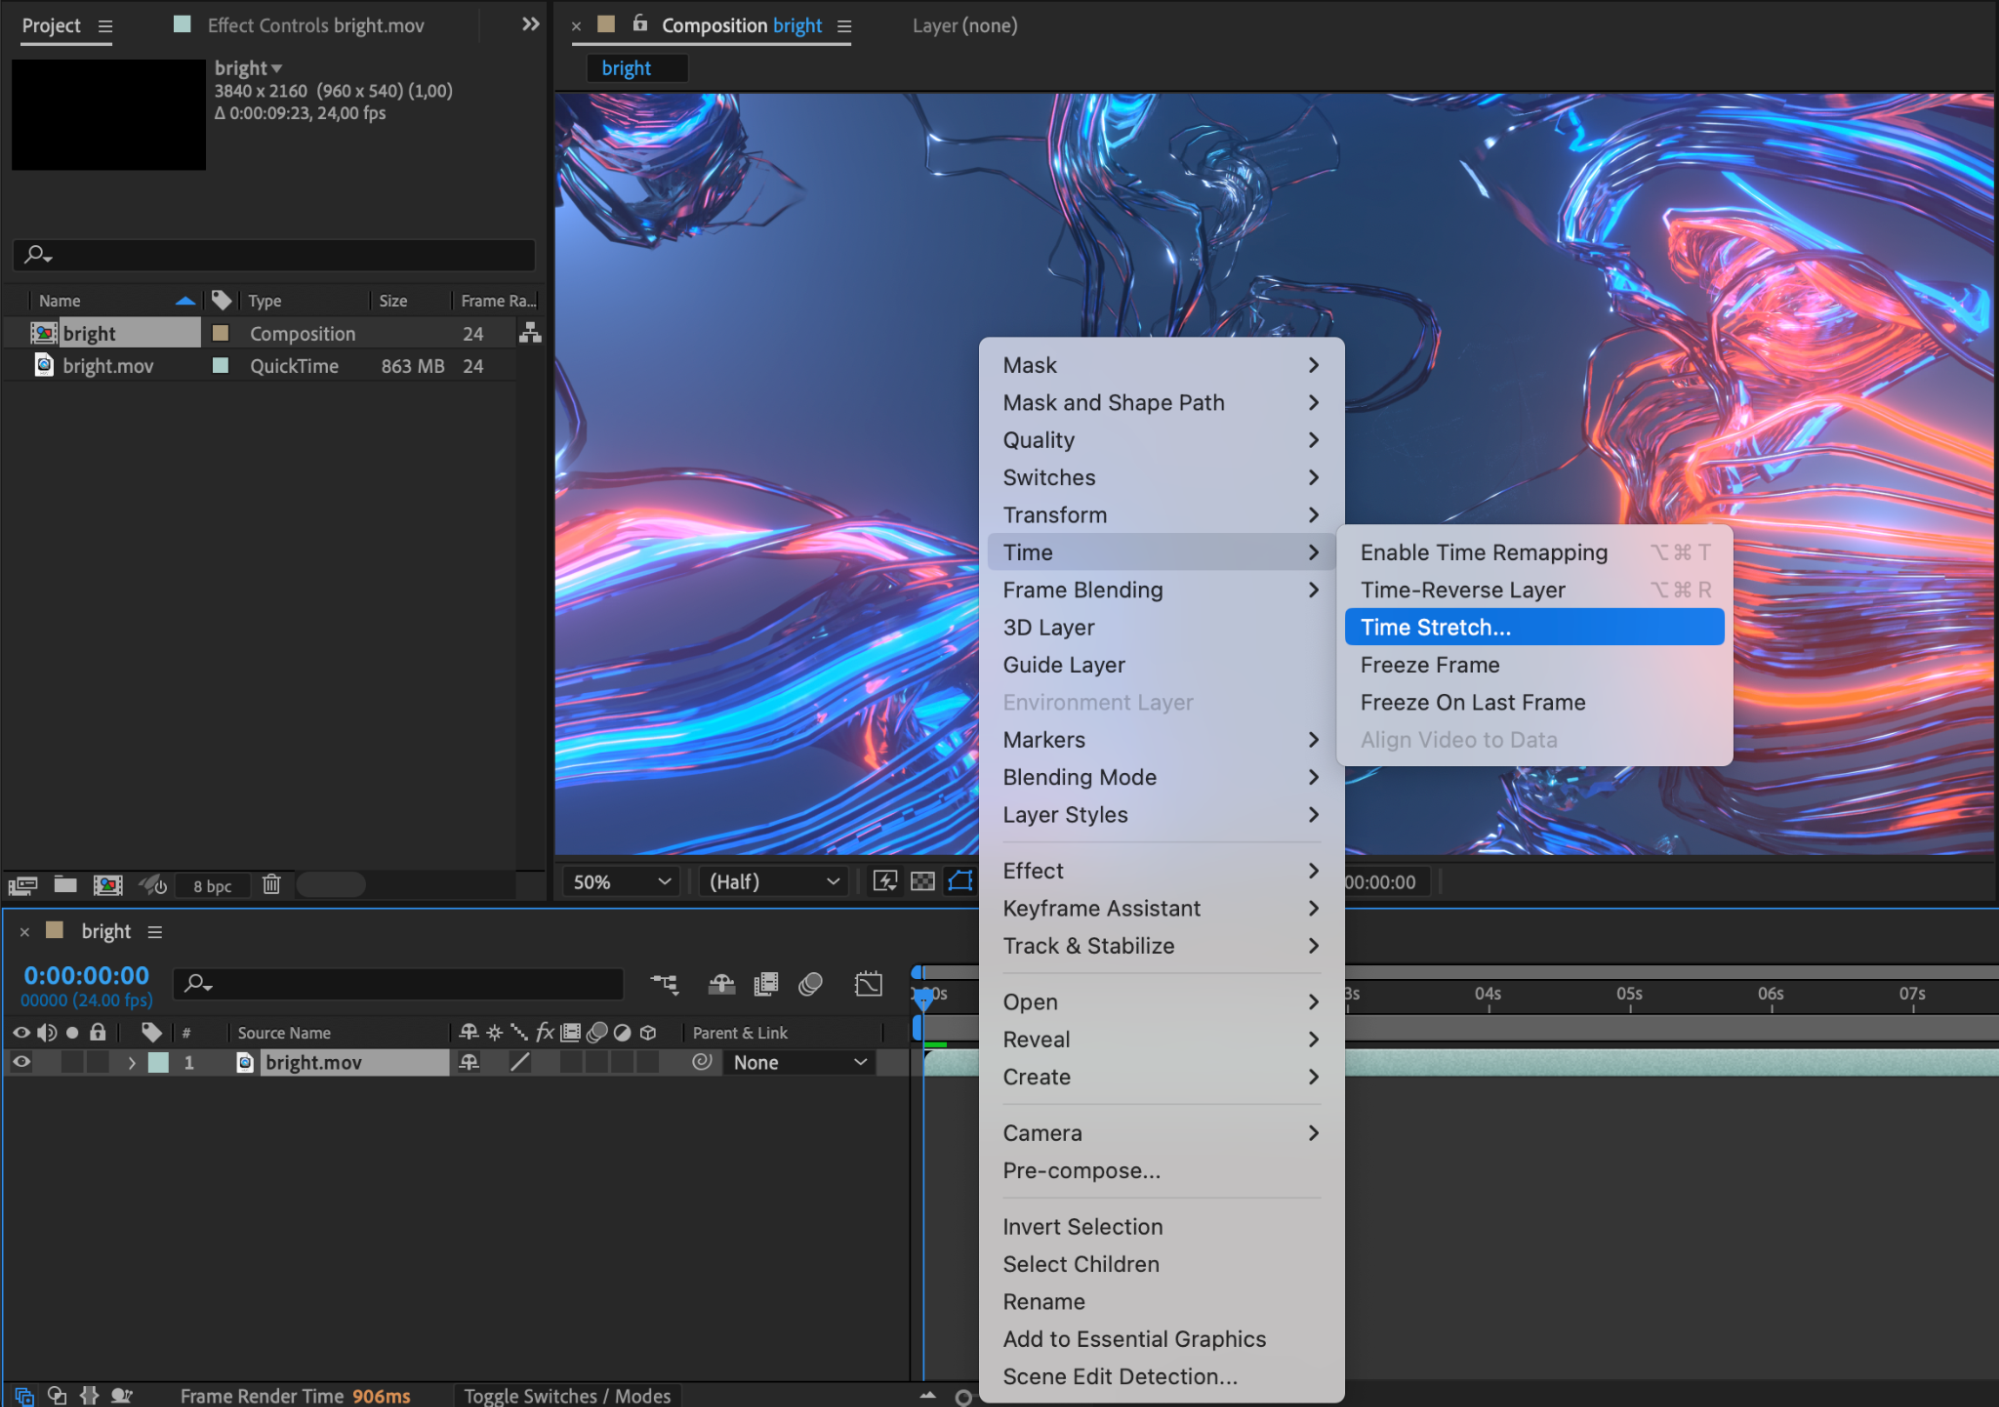
Task: Expand the bright.mov layer properties
Action: [x=131, y=1062]
